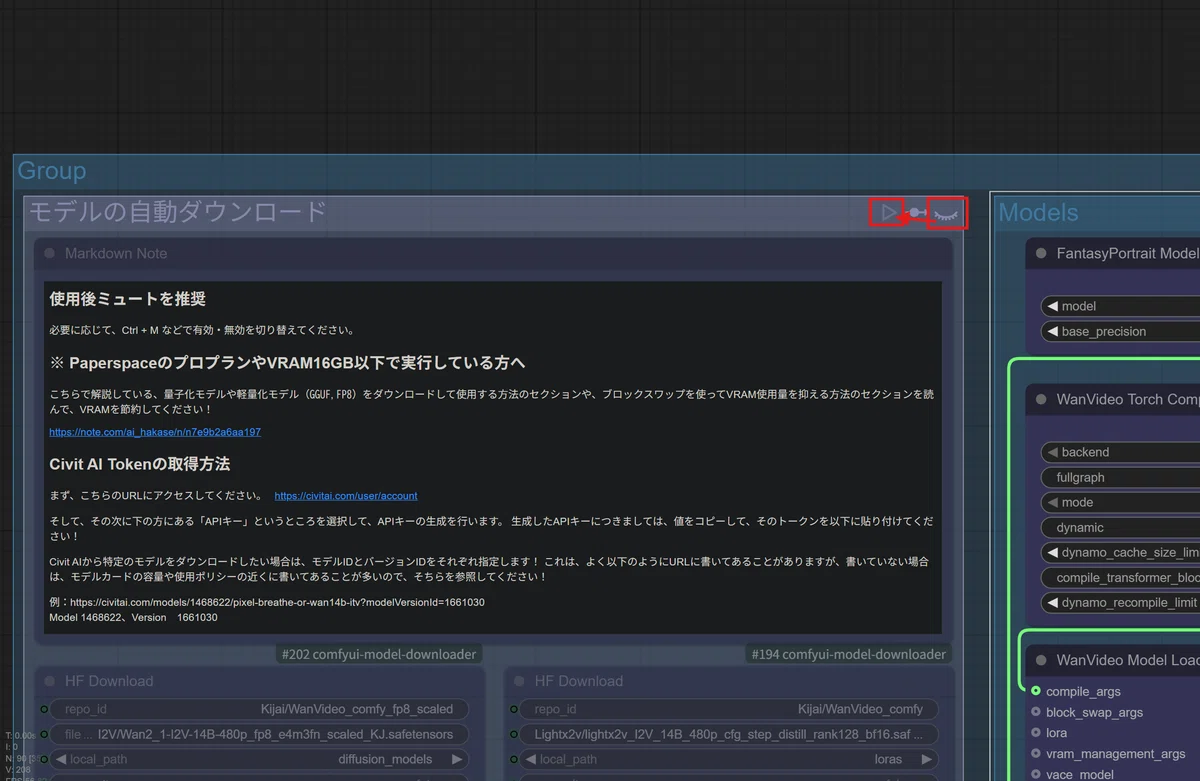Click the lora input port
Image resolution: width=1200 pixels, height=781 pixels.
(x=1036, y=733)
